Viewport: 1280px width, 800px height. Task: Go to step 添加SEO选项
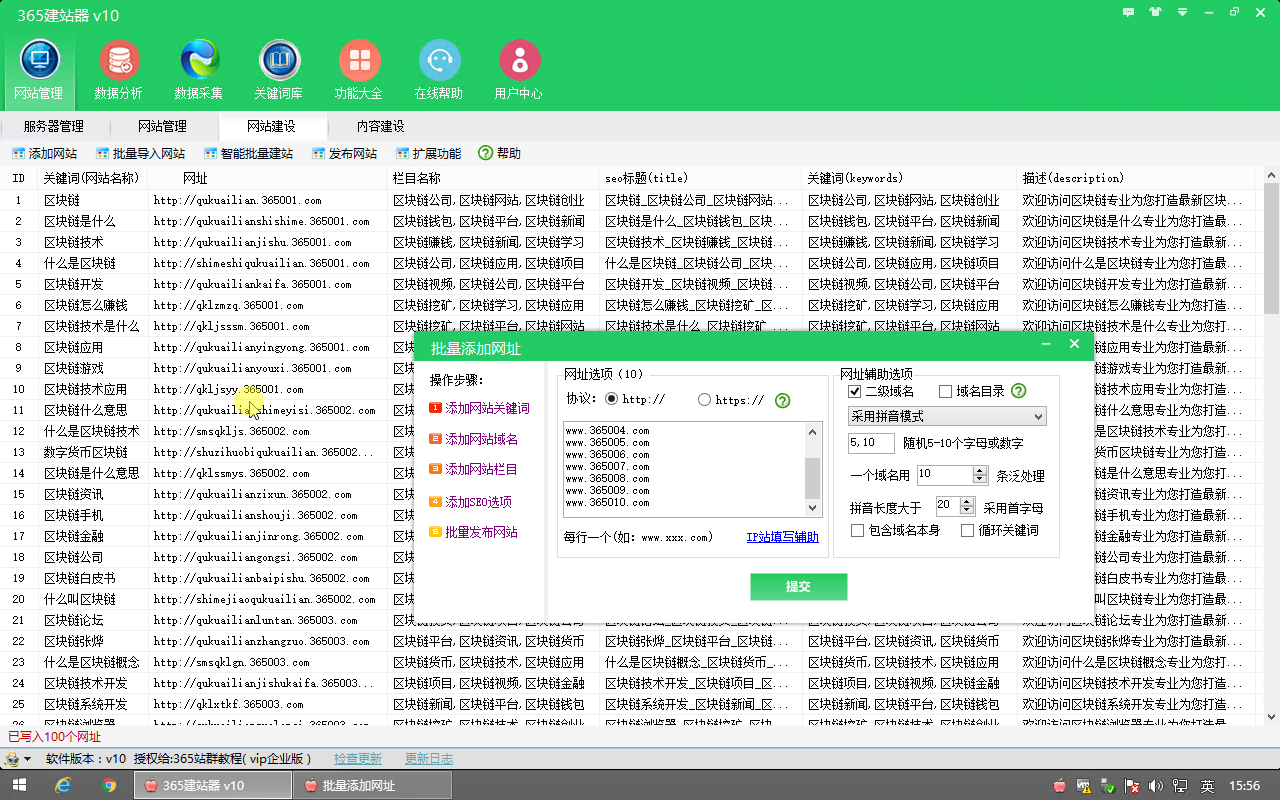[471, 501]
